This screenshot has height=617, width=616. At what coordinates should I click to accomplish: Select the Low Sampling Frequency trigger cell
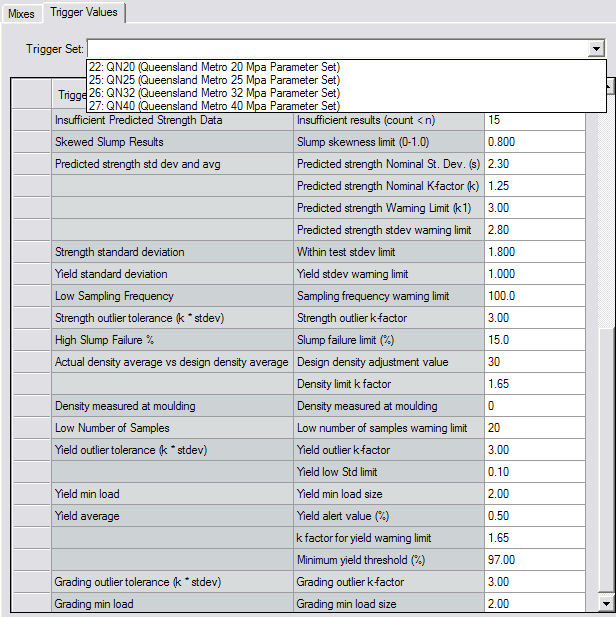(x=171, y=296)
